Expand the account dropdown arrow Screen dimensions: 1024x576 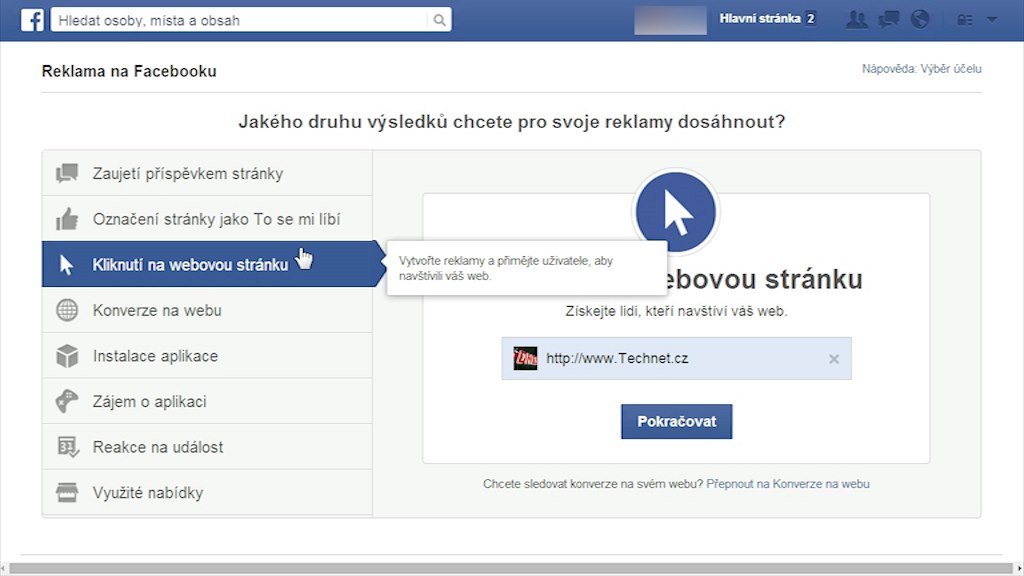pyautogui.click(x=992, y=20)
